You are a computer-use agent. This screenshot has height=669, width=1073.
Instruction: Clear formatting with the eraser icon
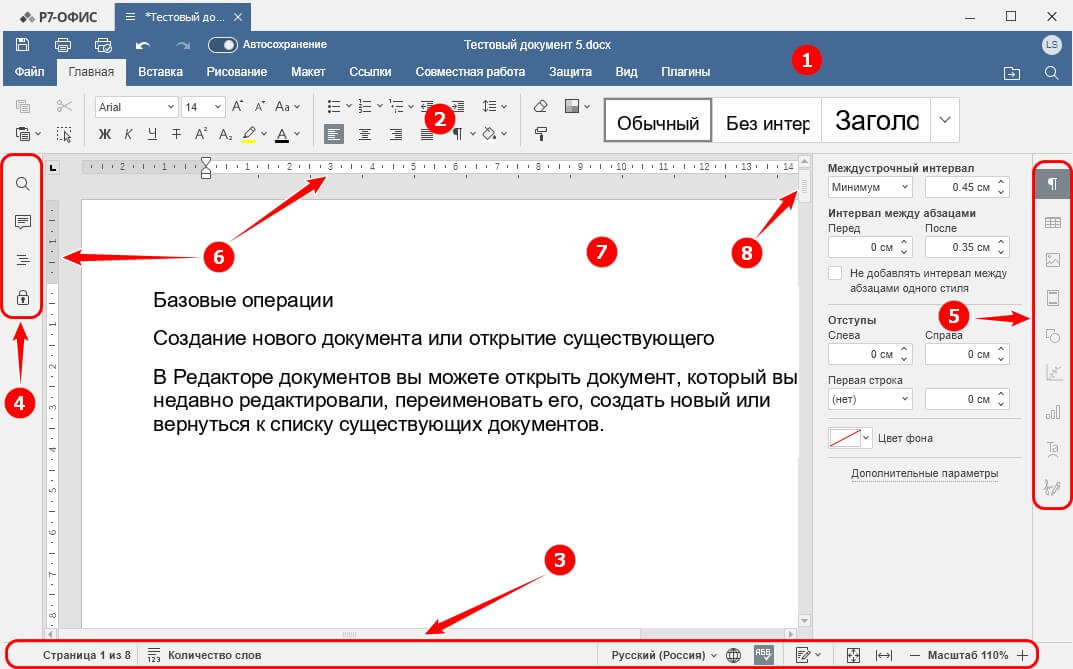(541, 106)
